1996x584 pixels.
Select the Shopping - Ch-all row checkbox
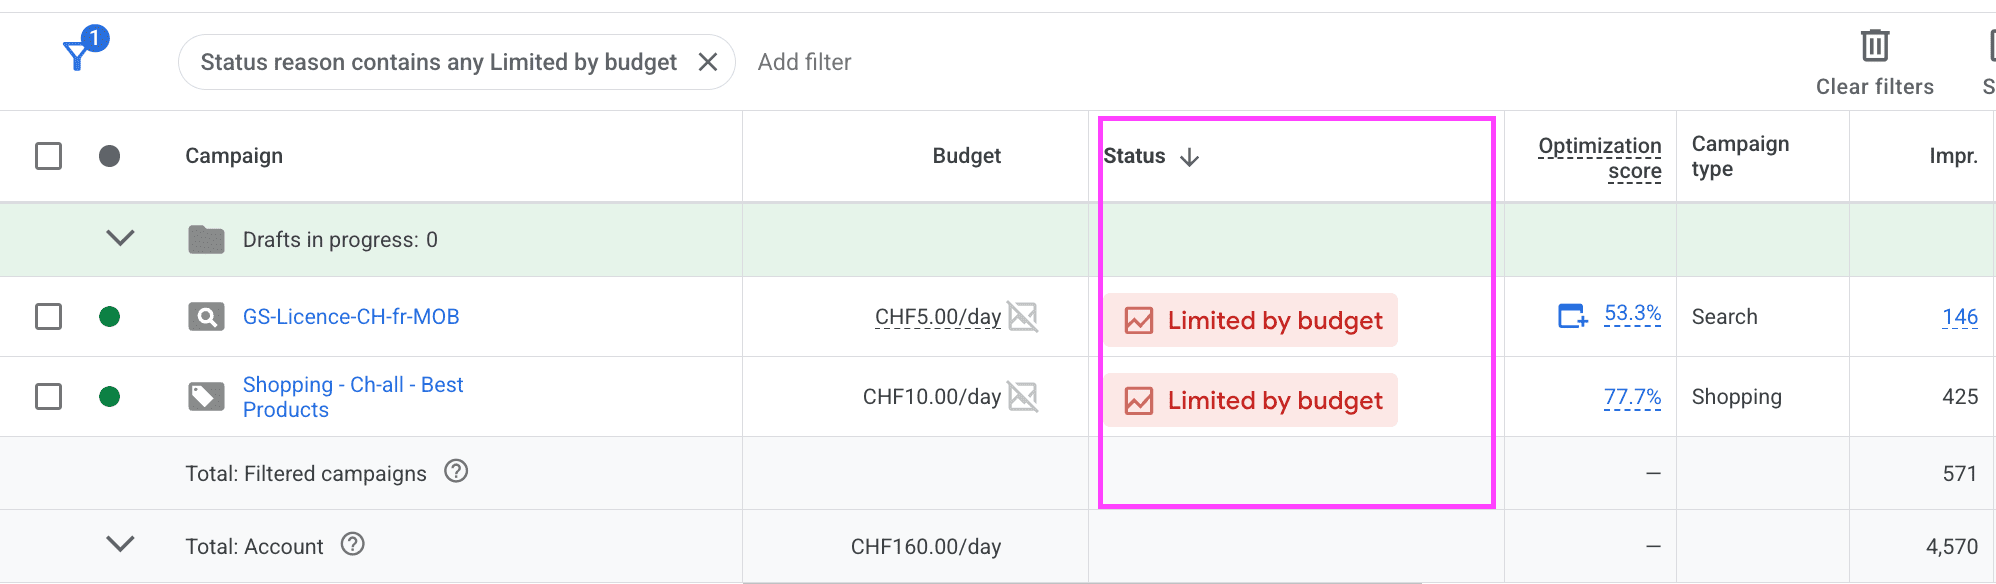pos(48,397)
